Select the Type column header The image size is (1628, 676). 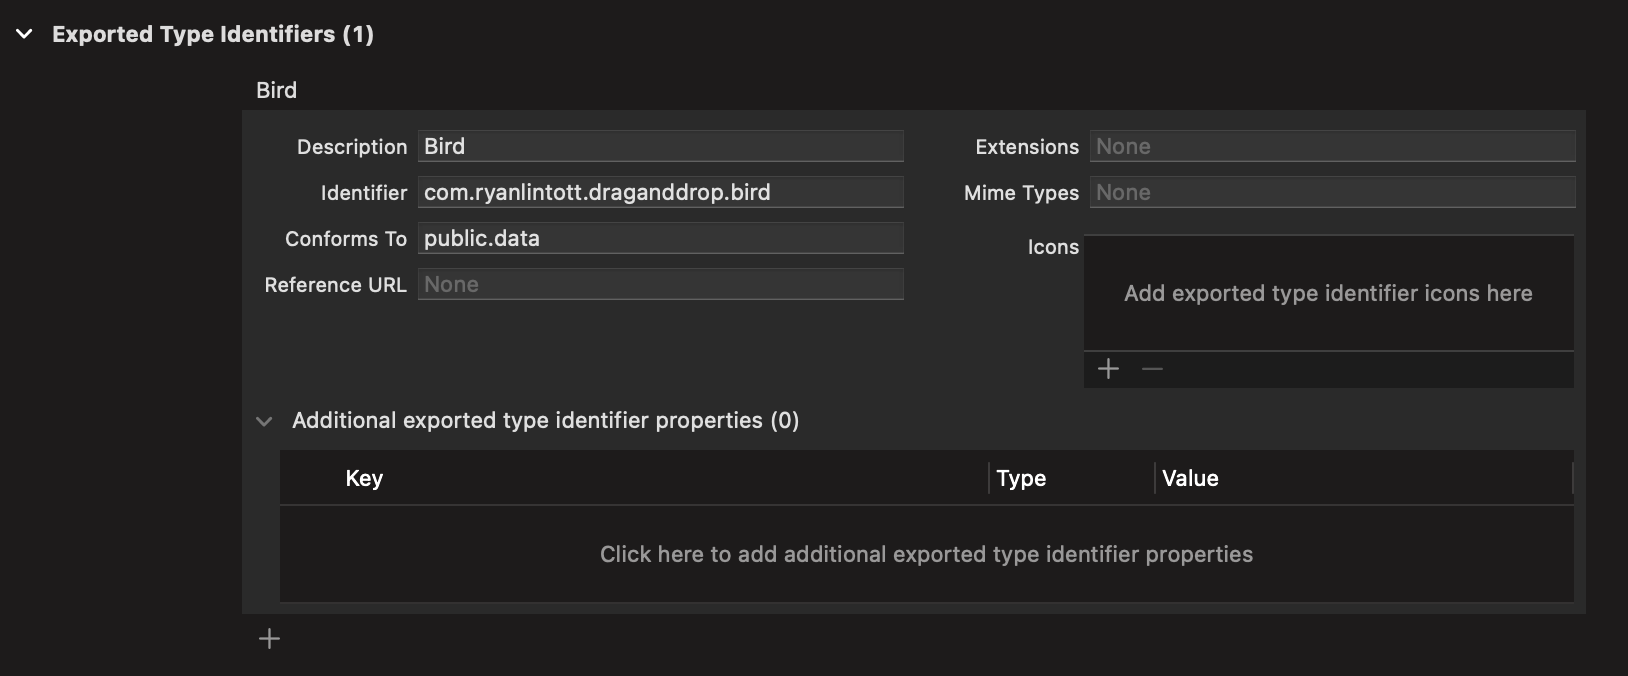click(x=1021, y=478)
